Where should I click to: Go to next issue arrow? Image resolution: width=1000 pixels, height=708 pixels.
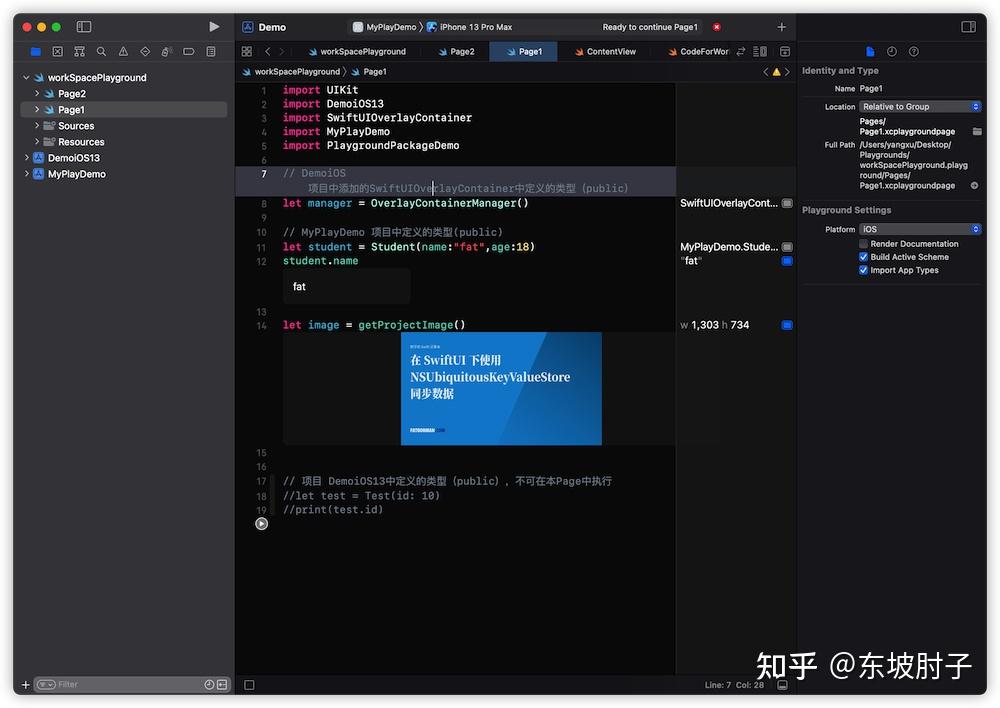pos(788,72)
